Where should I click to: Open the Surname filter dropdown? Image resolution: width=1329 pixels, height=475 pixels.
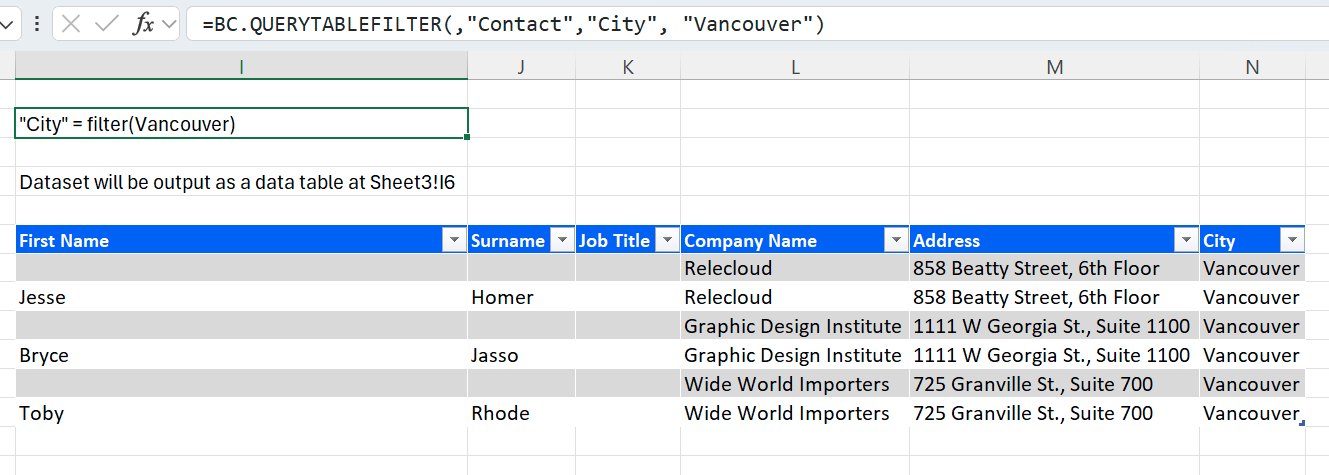click(x=563, y=240)
